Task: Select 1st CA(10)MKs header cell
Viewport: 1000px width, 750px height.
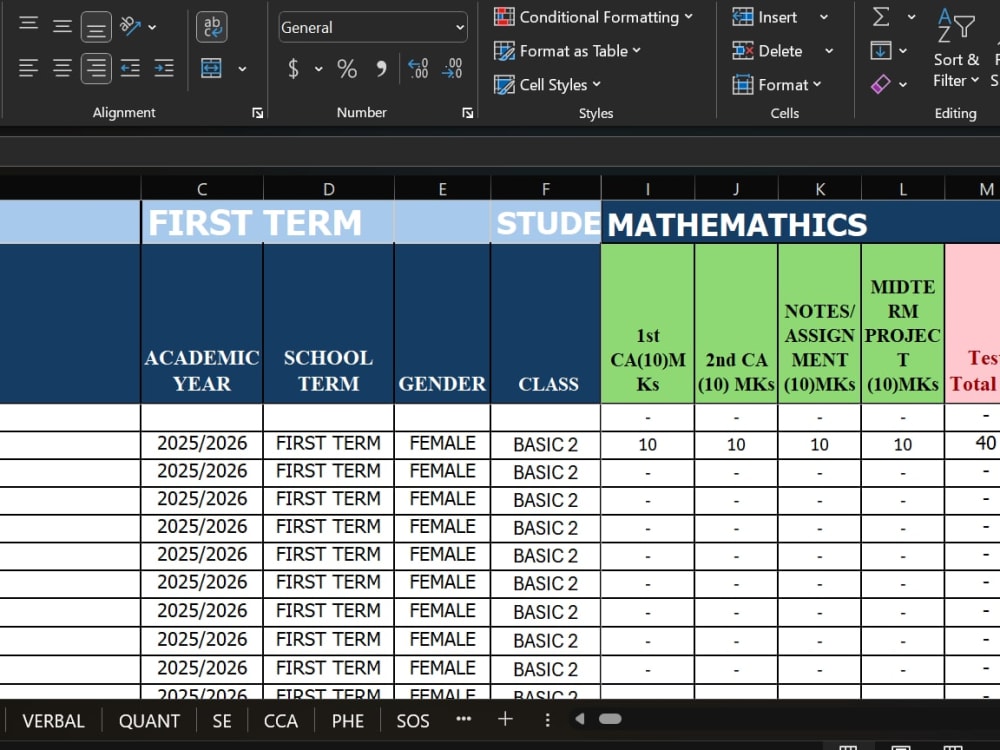Action: click(x=648, y=323)
